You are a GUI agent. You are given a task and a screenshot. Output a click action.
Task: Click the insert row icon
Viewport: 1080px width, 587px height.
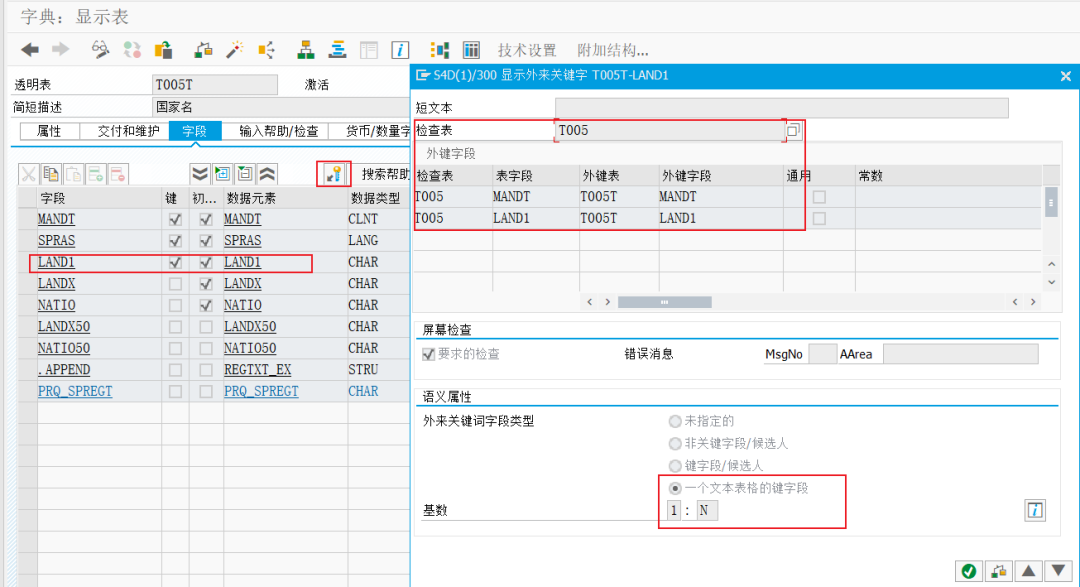[96, 174]
